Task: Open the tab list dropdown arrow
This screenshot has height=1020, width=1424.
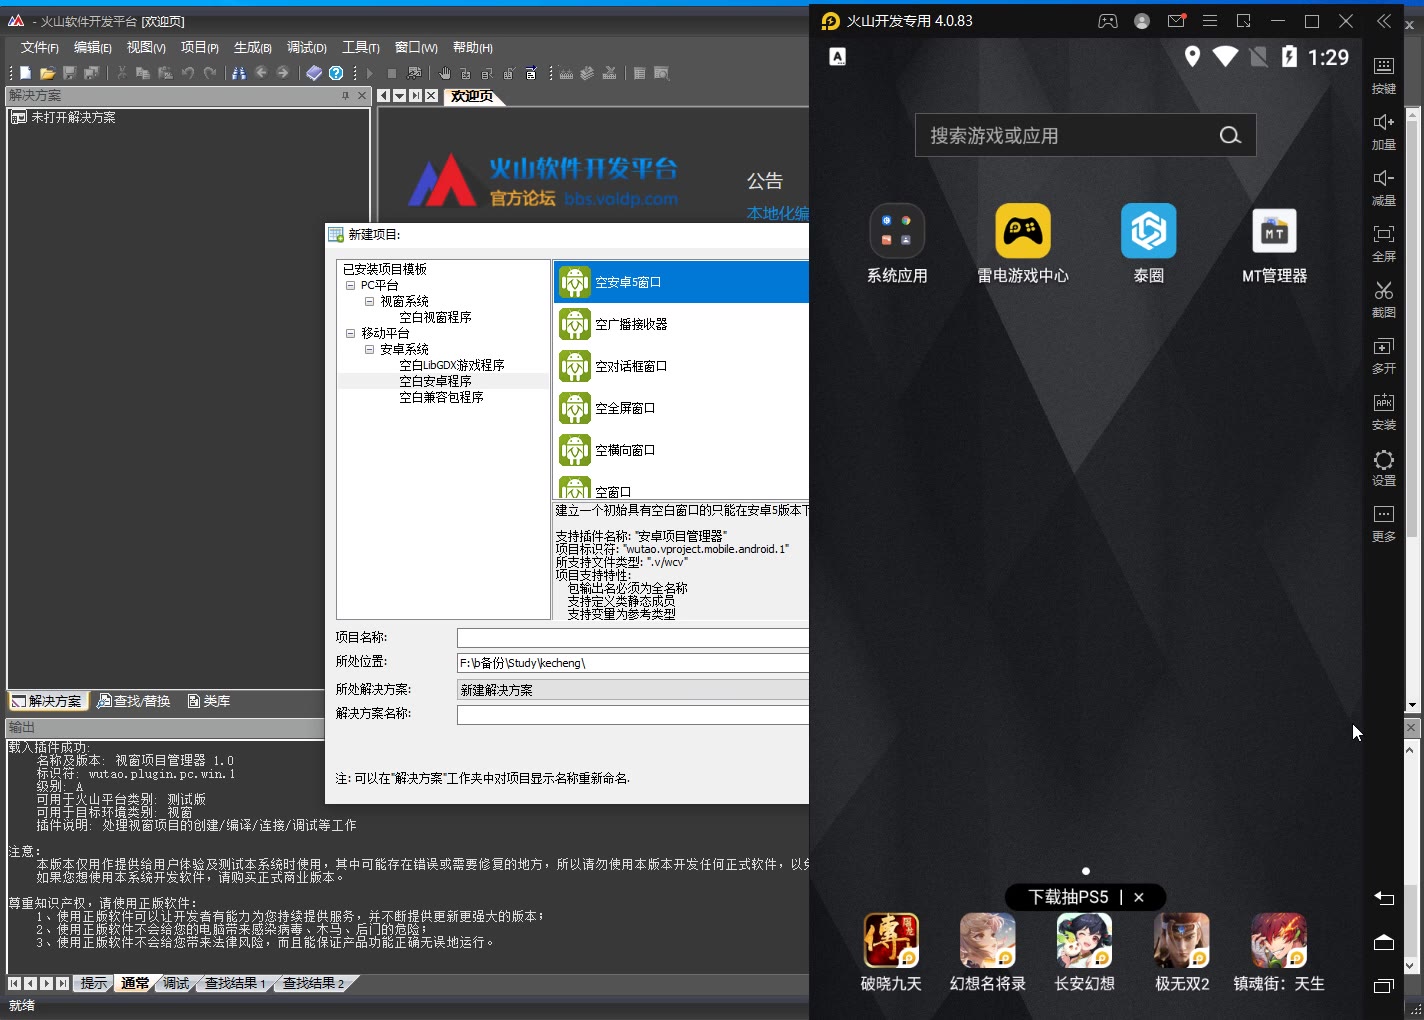Action: point(399,96)
